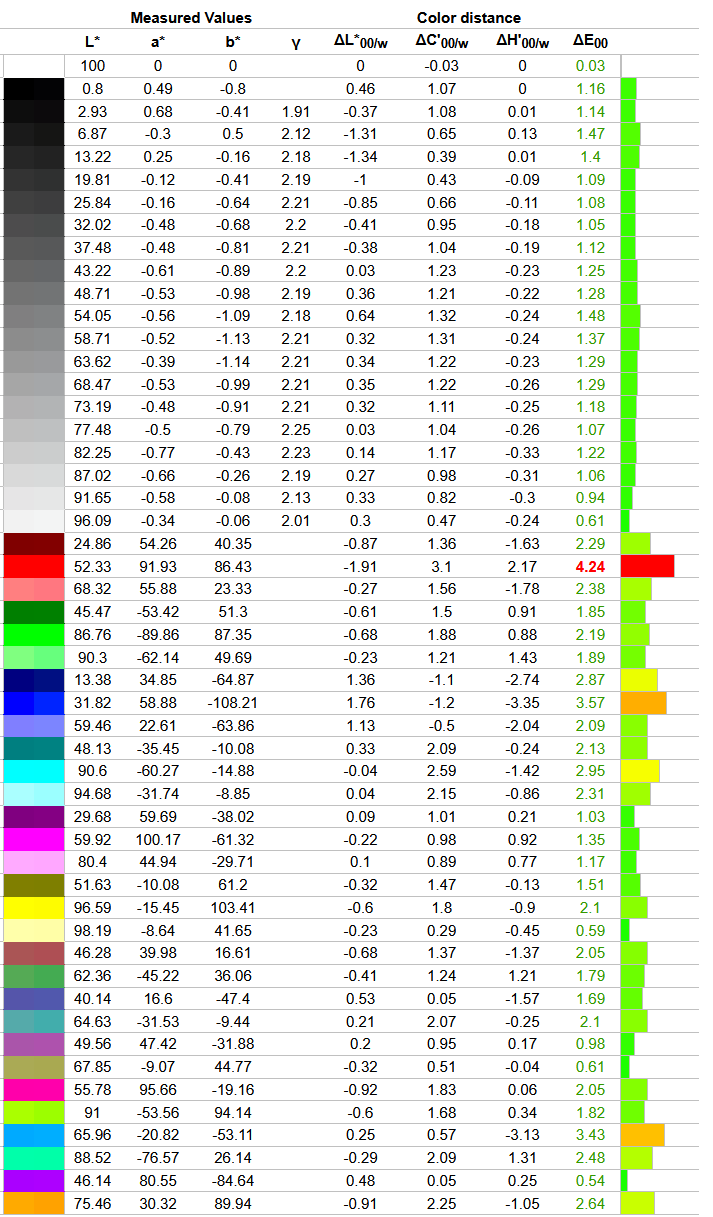Select the L* column header
Viewport: 713px width, 1217px height.
[x=92, y=42]
